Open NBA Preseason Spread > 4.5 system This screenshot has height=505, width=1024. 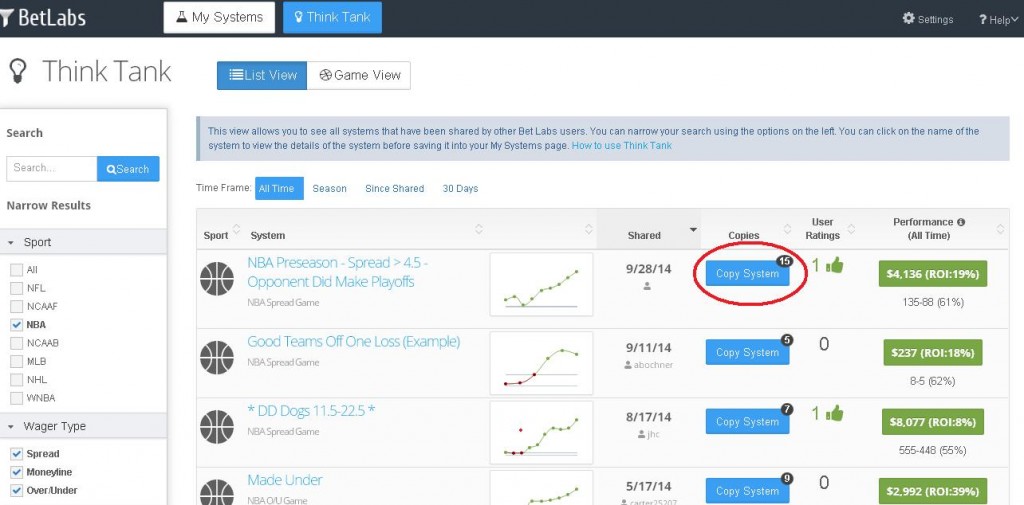point(338,272)
